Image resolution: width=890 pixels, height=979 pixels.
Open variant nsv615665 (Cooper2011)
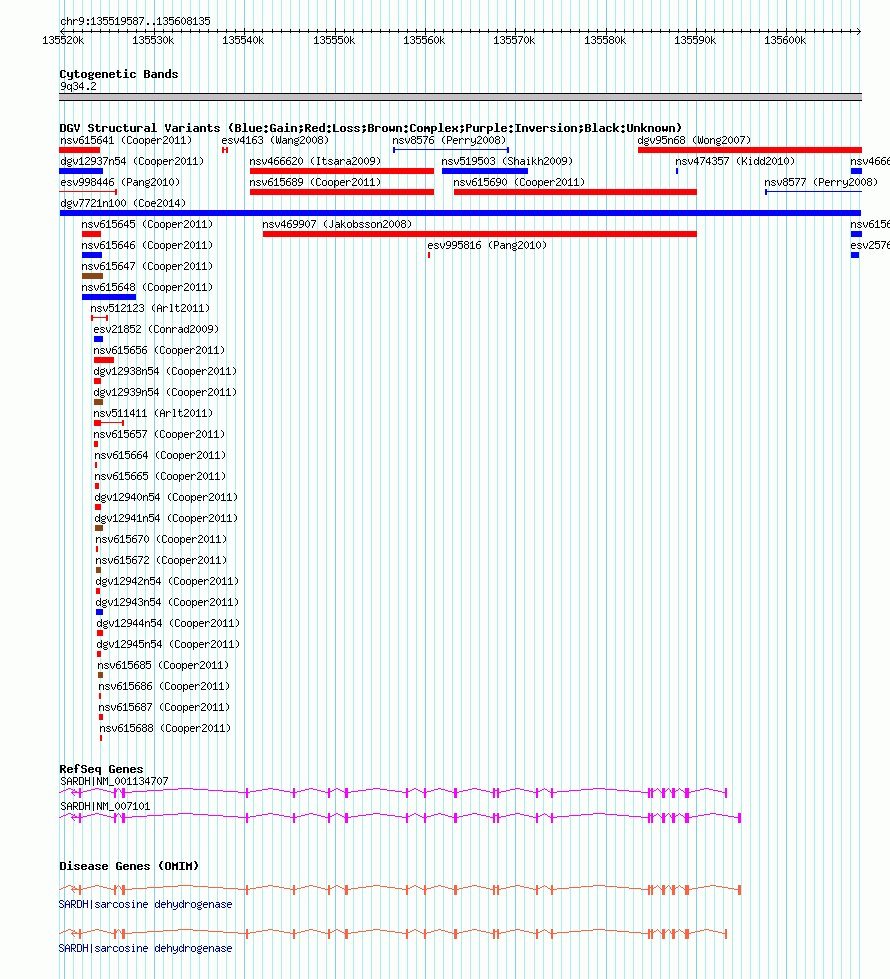tap(160, 476)
